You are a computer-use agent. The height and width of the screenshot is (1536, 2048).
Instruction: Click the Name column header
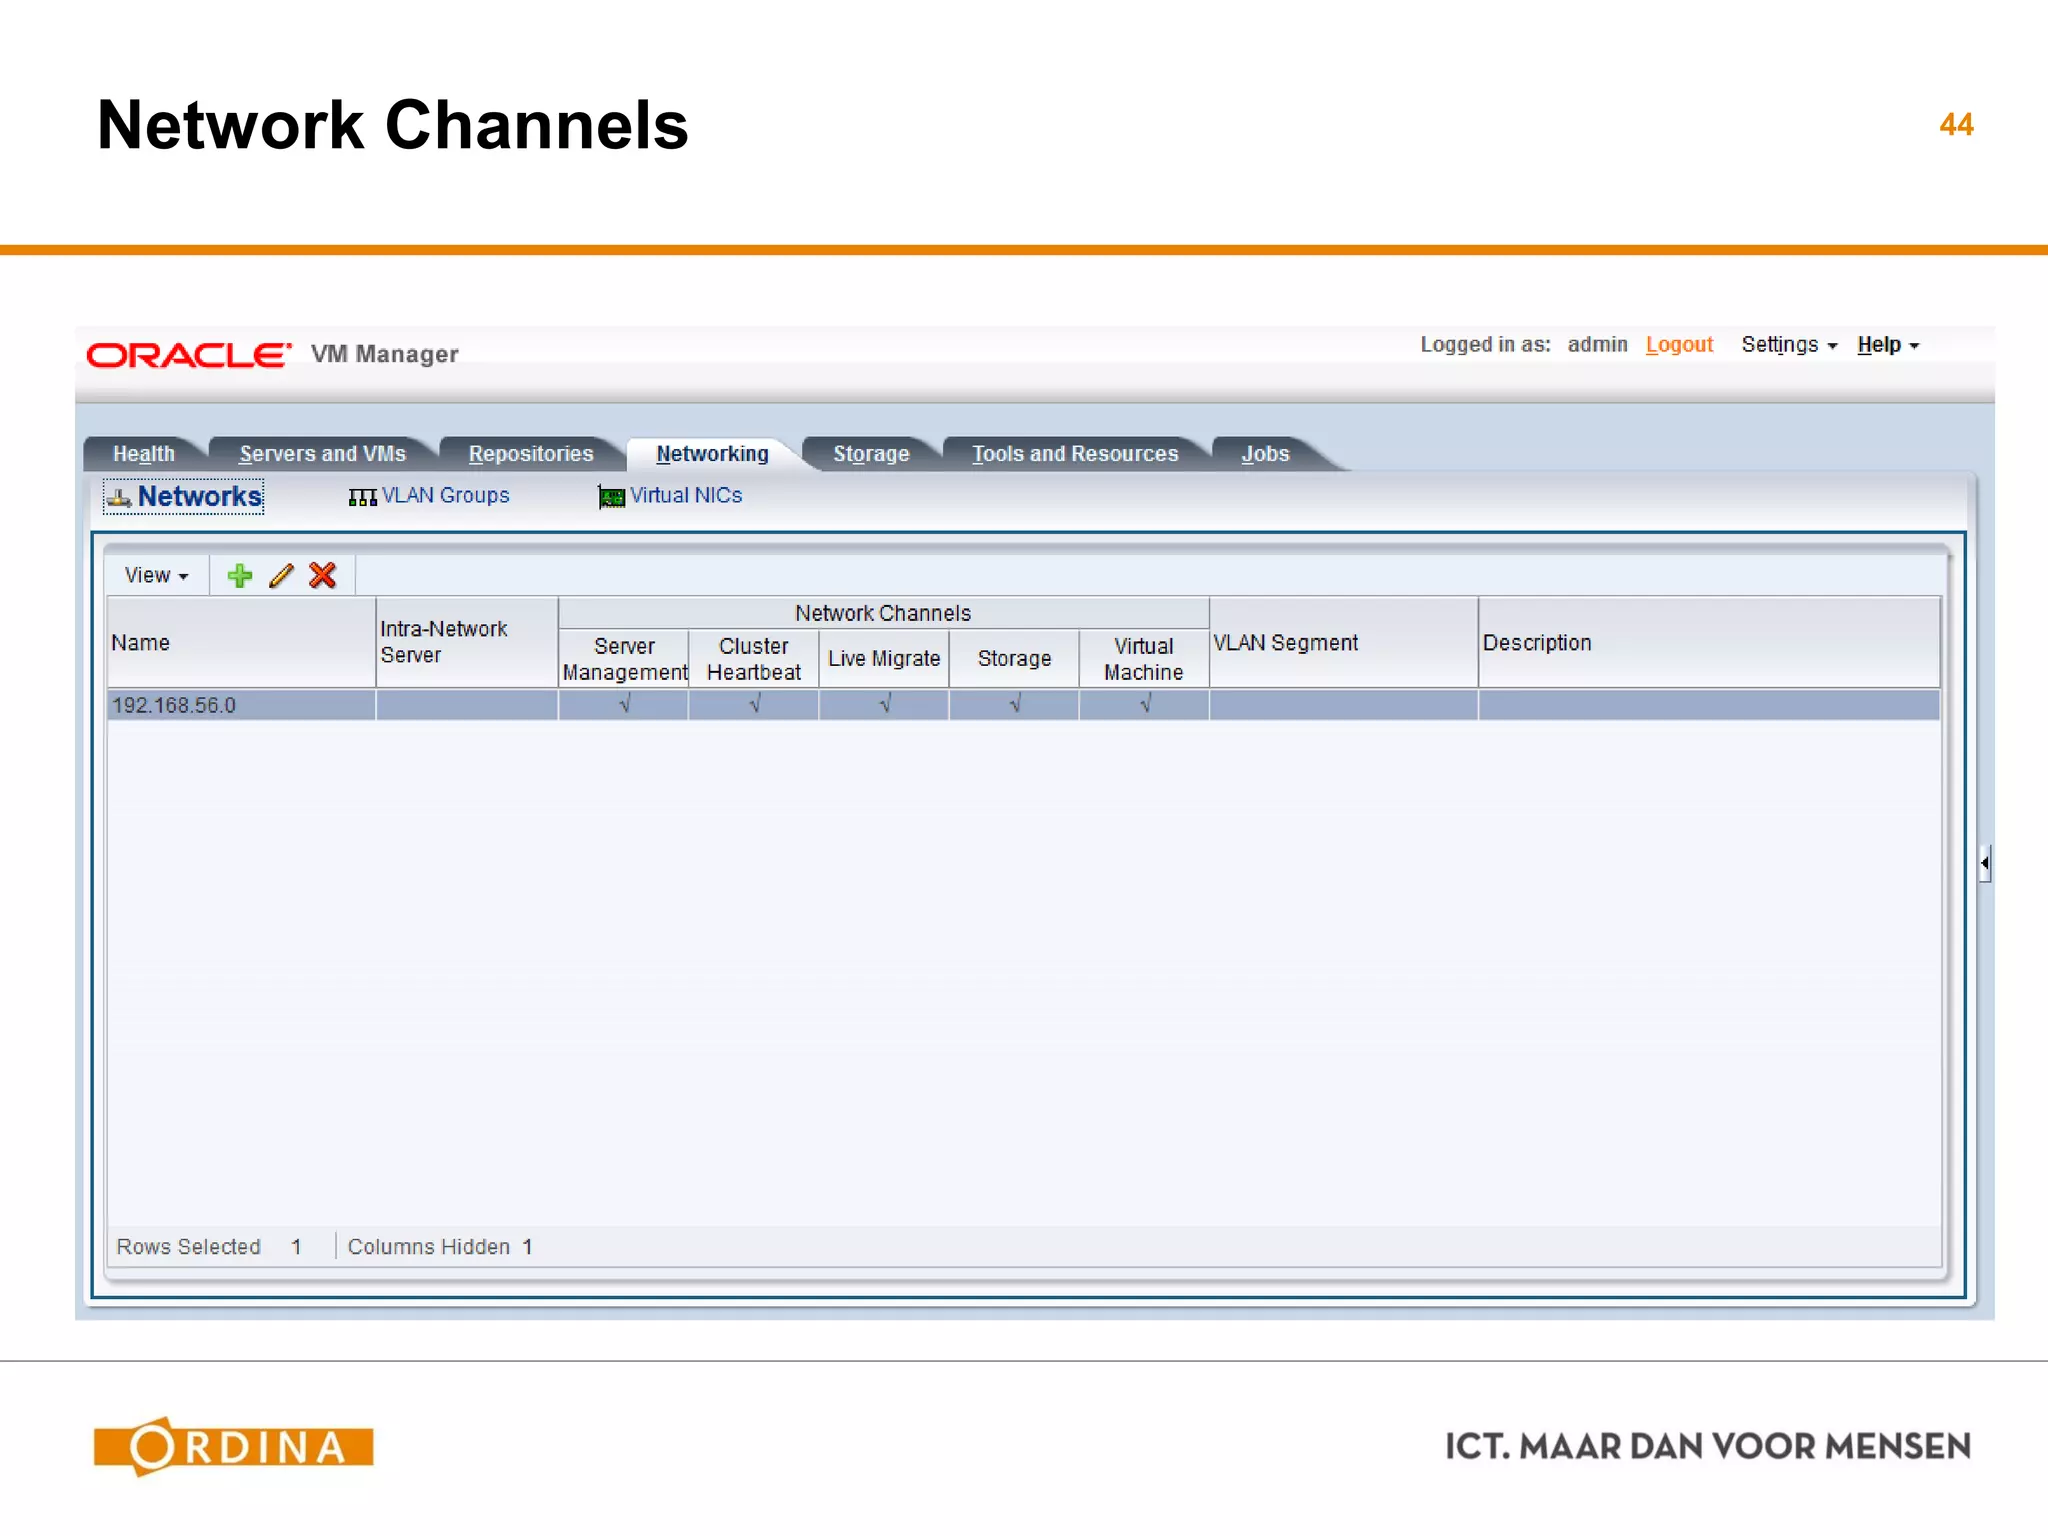241,643
